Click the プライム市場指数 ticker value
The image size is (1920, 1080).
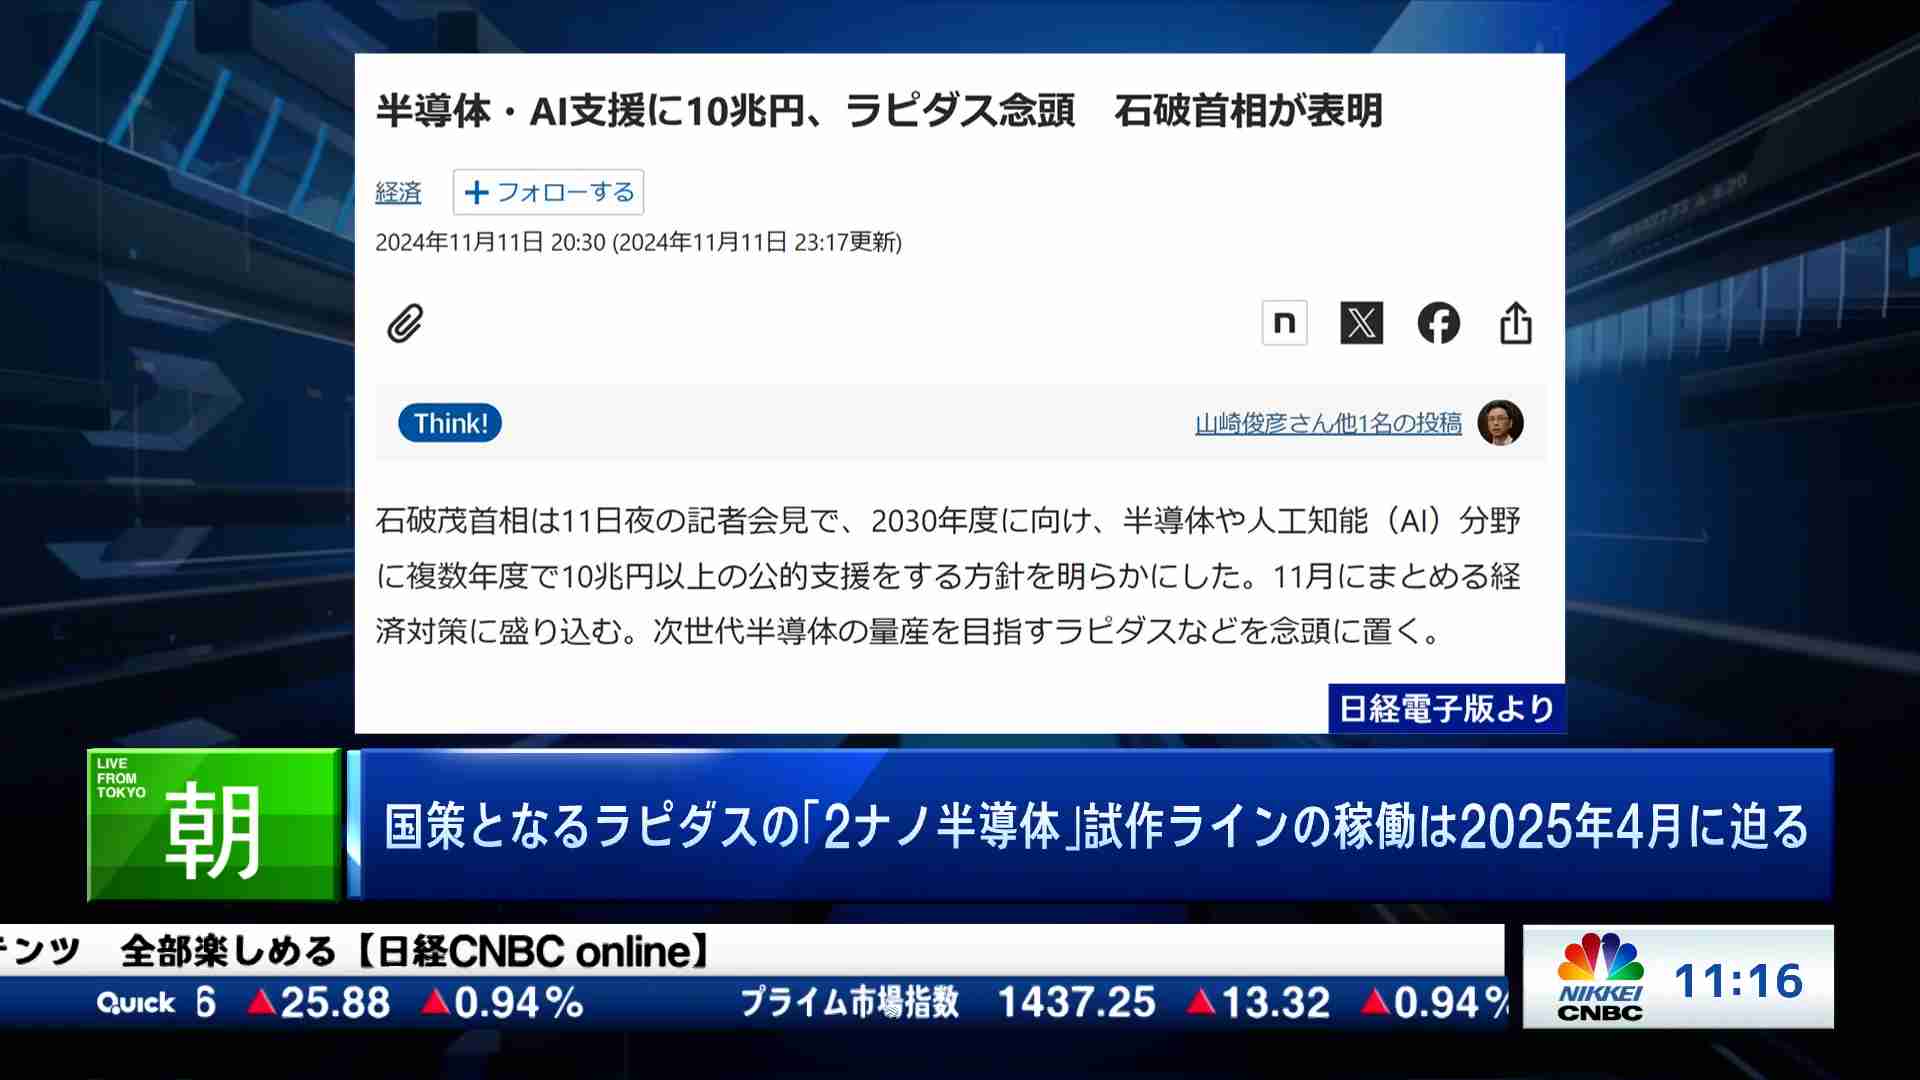(1076, 1002)
